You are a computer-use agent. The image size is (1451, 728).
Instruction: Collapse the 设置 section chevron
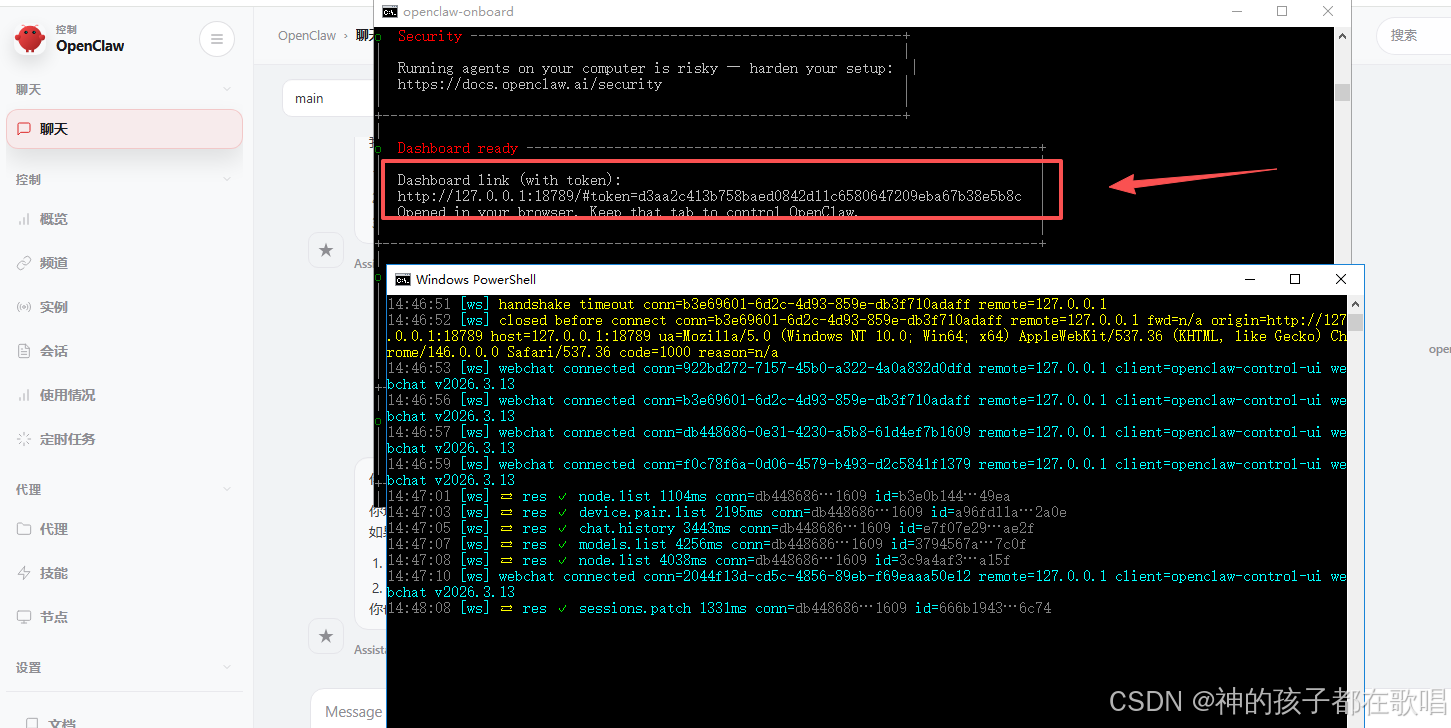(227, 668)
